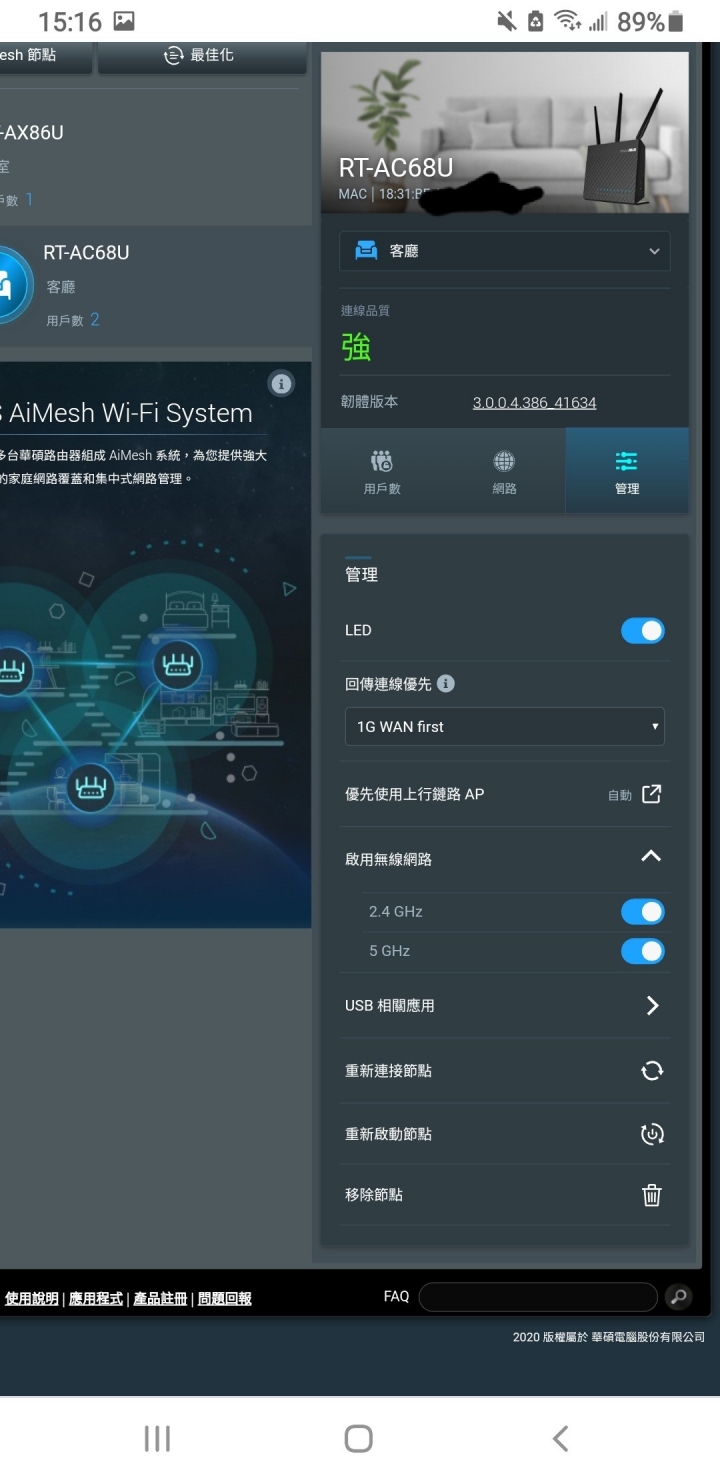The width and height of the screenshot is (720, 1480).
Task: Open the 使用說明 link
Action: [31, 1298]
